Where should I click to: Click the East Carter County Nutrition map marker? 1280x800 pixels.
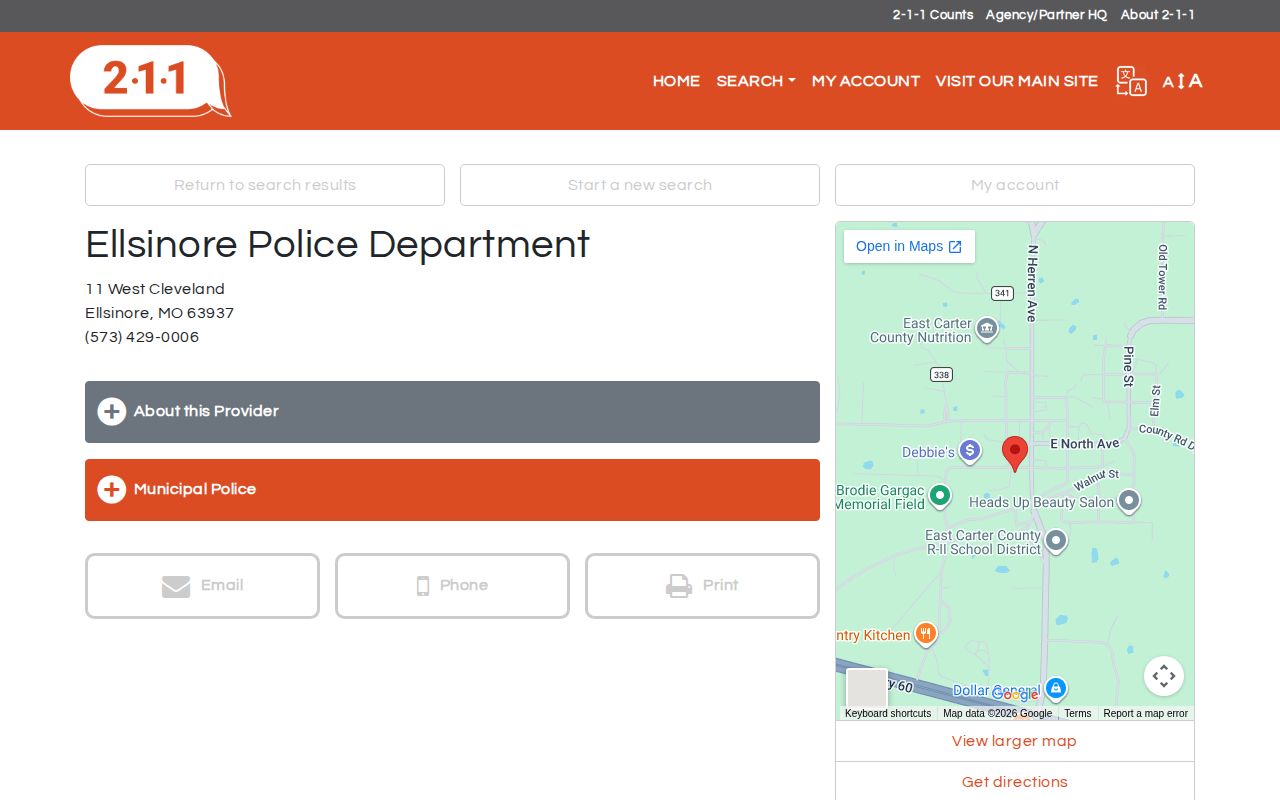[x=987, y=329]
